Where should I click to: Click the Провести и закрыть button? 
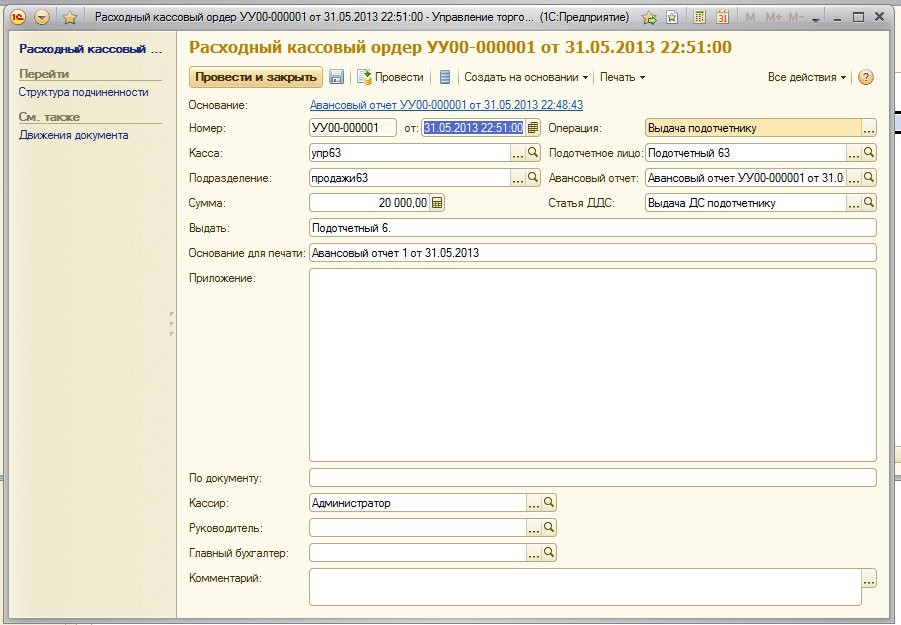click(255, 77)
